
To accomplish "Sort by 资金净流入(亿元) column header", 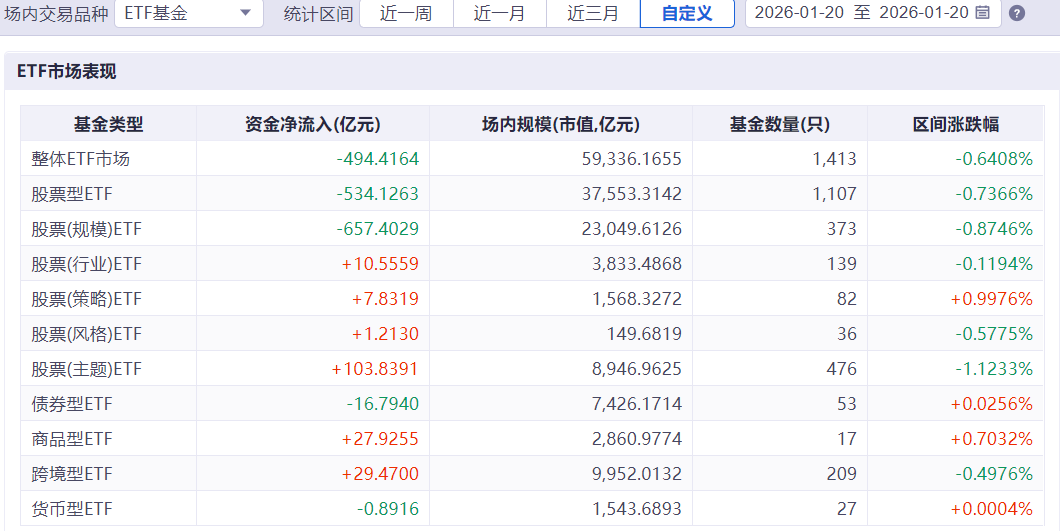I will pyautogui.click(x=312, y=124).
